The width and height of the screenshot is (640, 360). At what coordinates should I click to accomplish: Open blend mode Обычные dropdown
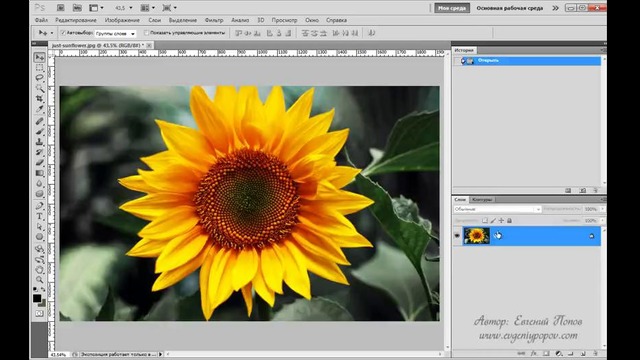(x=497, y=209)
